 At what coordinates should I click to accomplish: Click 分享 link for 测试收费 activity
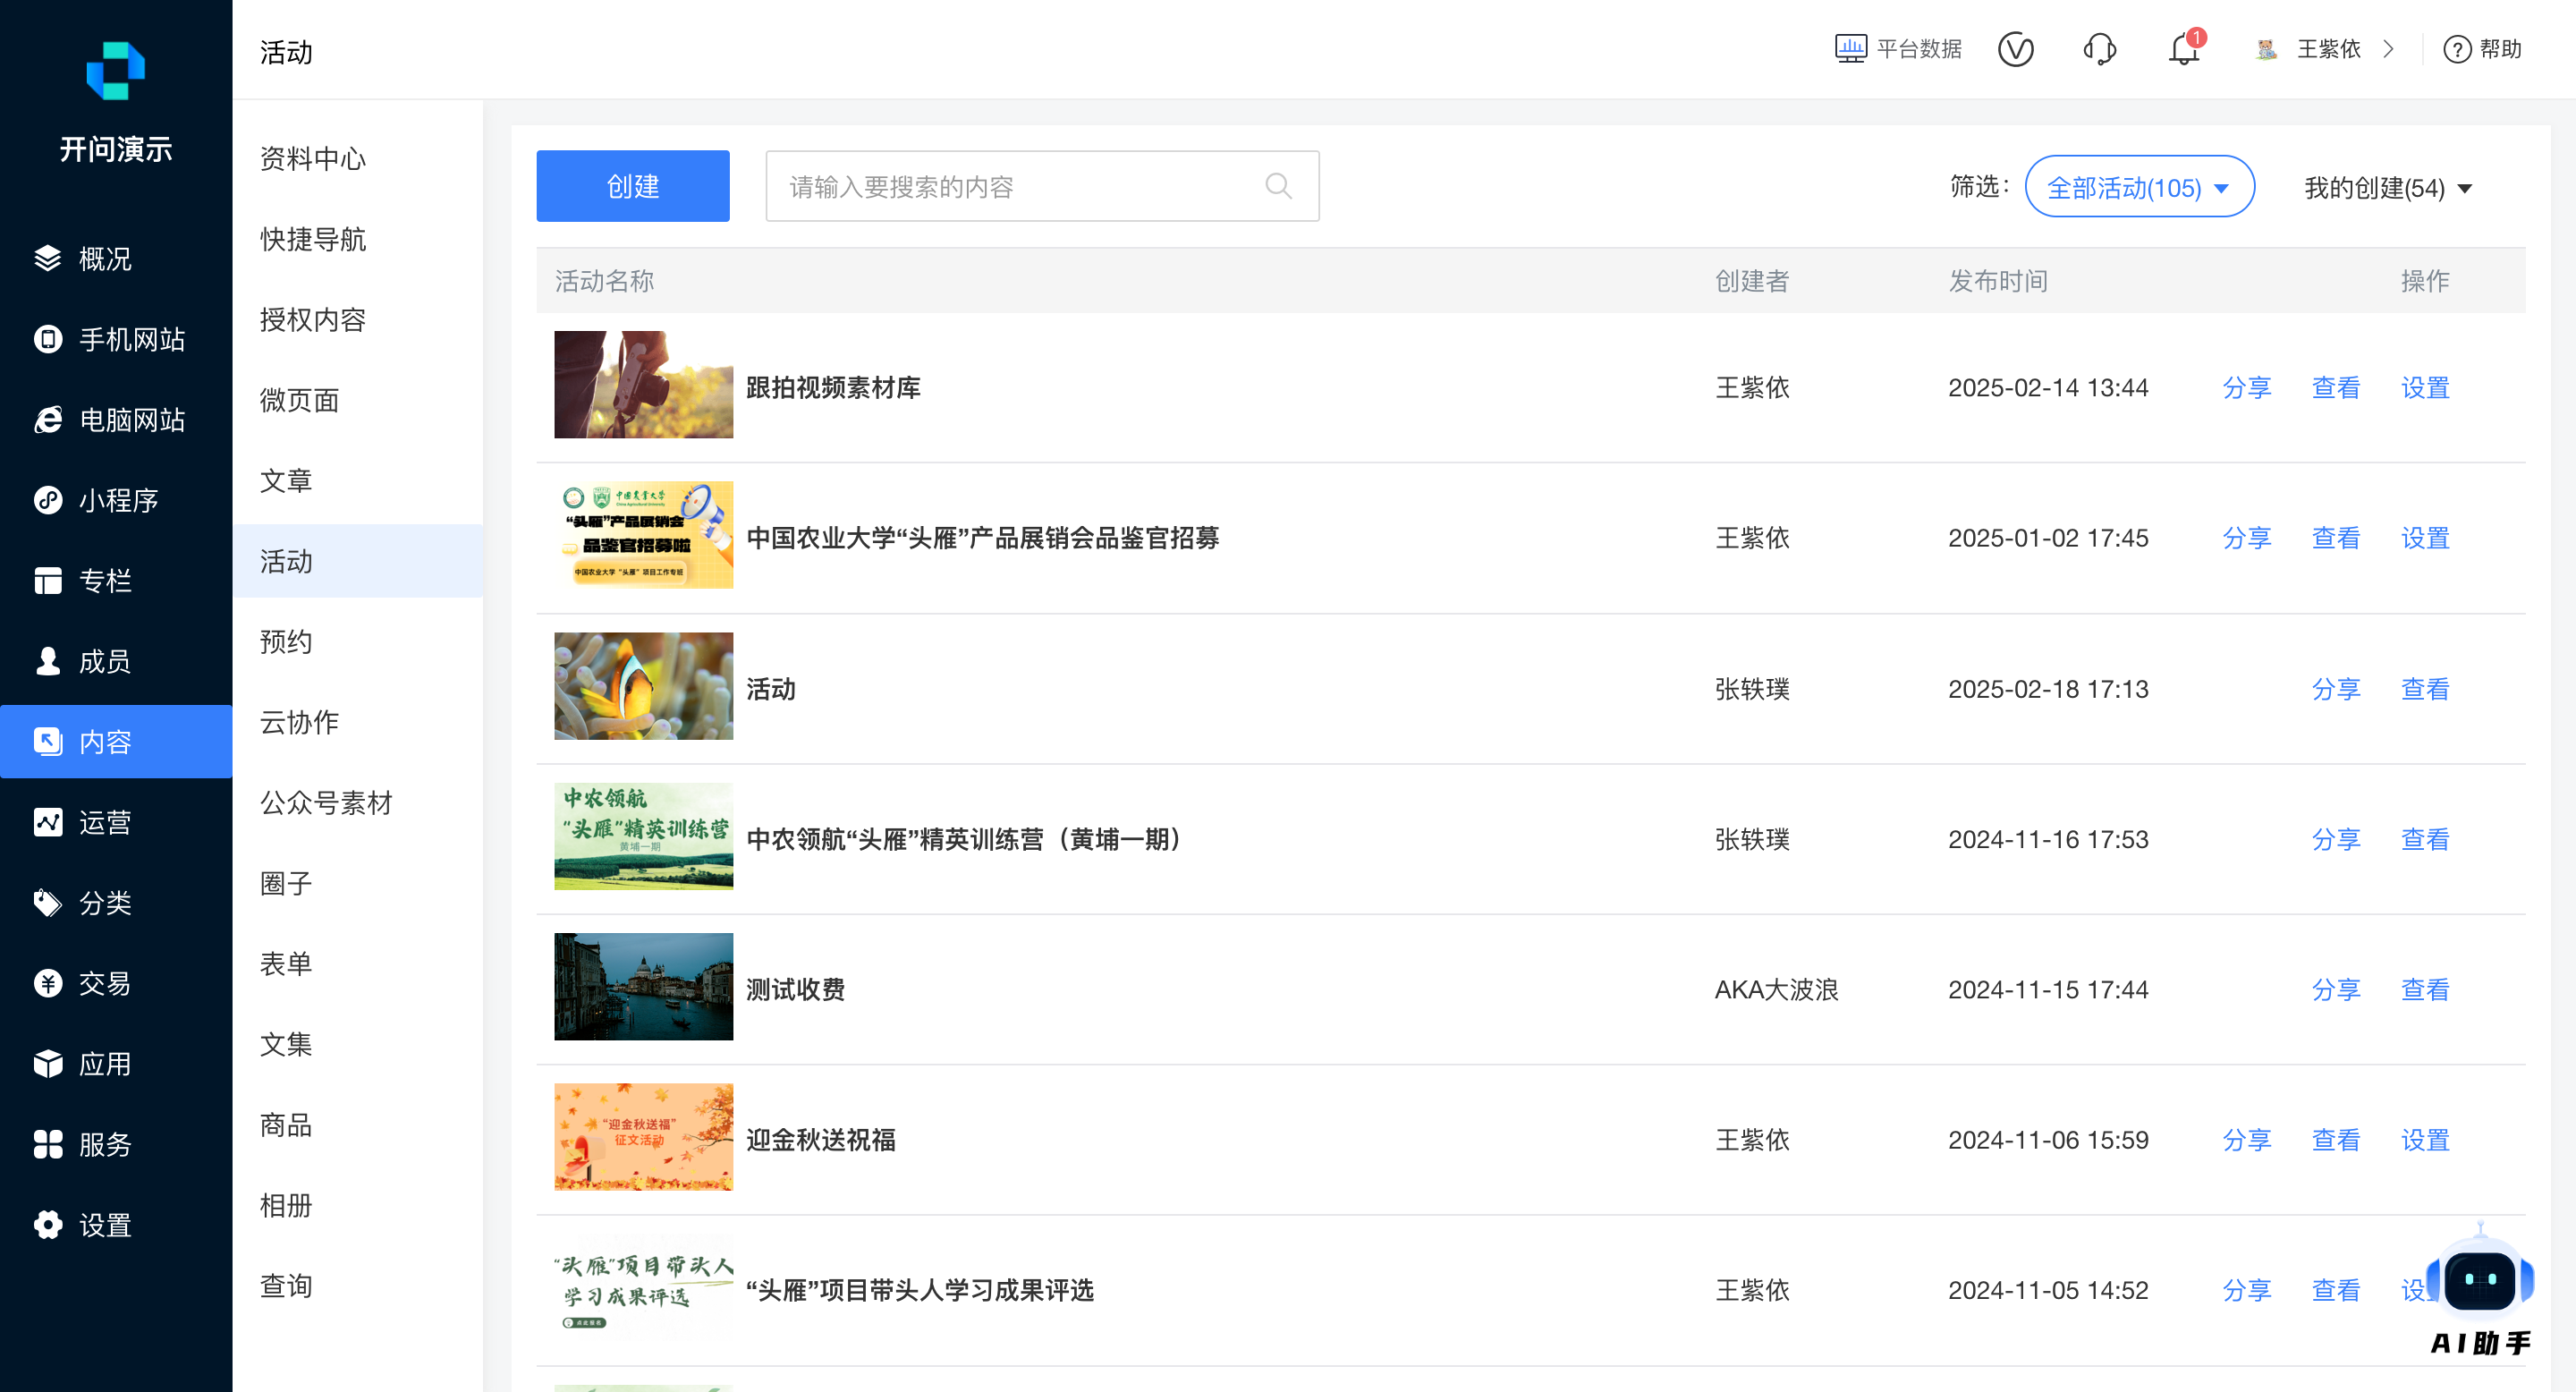coord(2335,990)
